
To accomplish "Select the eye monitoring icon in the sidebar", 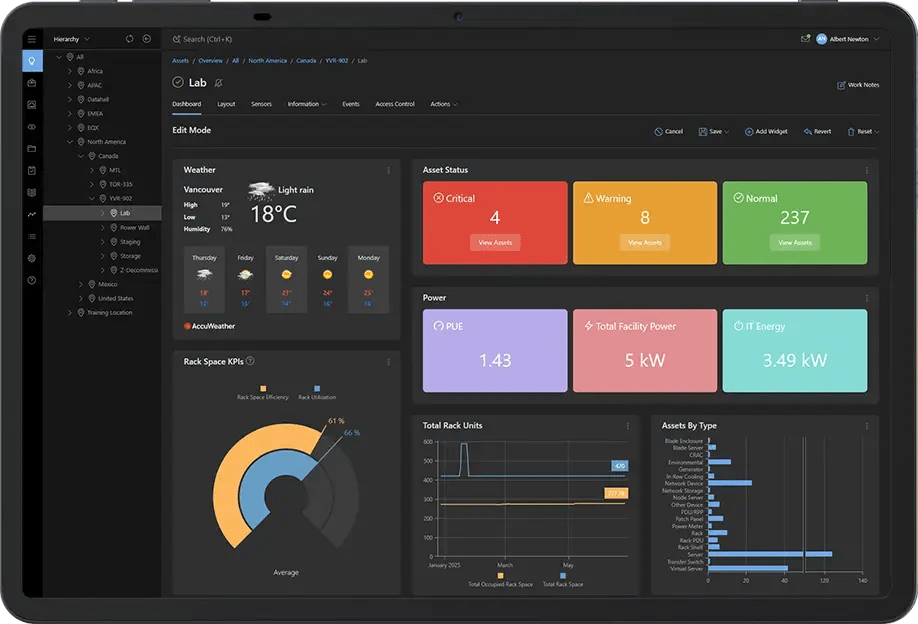I will point(31,126).
